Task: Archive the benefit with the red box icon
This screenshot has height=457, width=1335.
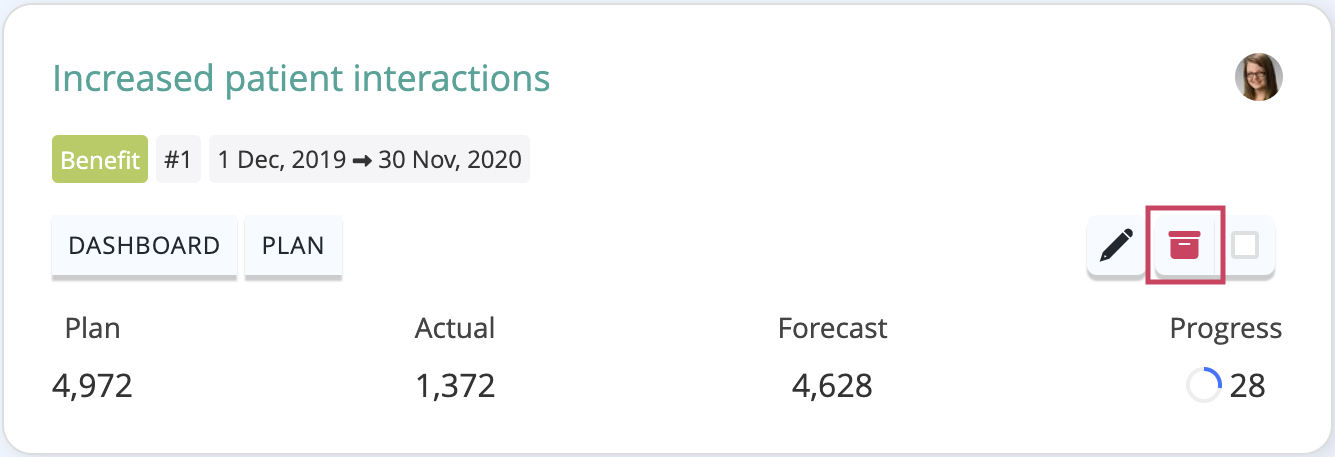Action: pyautogui.click(x=1184, y=245)
